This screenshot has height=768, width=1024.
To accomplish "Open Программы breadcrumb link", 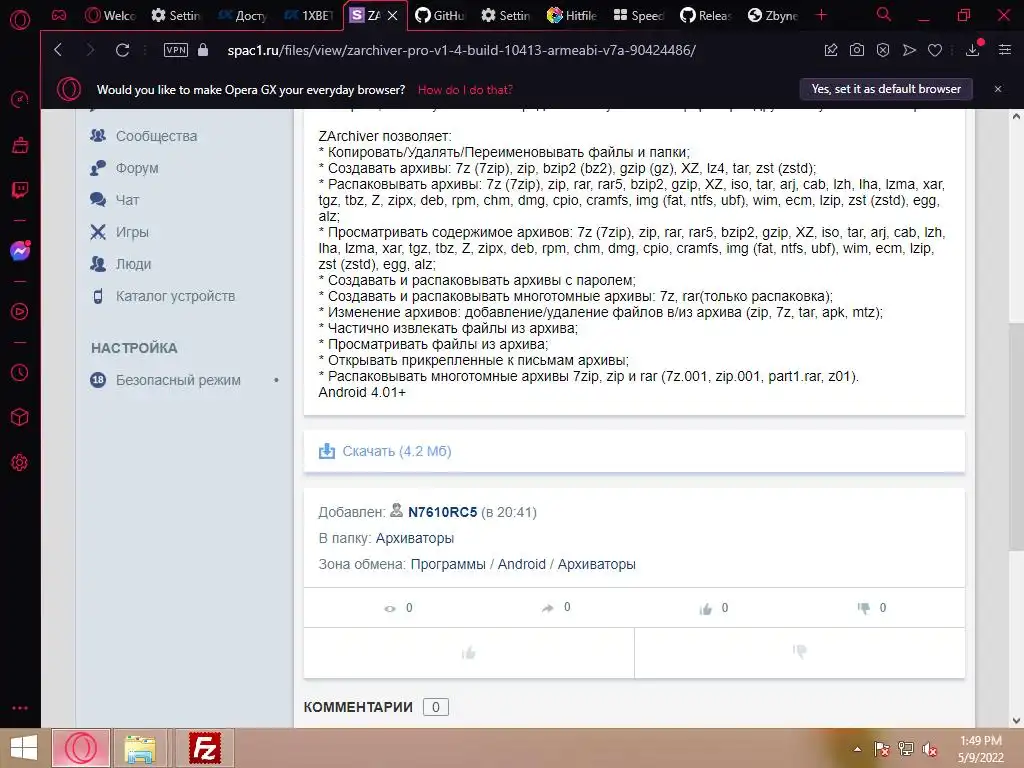I will point(448,564).
